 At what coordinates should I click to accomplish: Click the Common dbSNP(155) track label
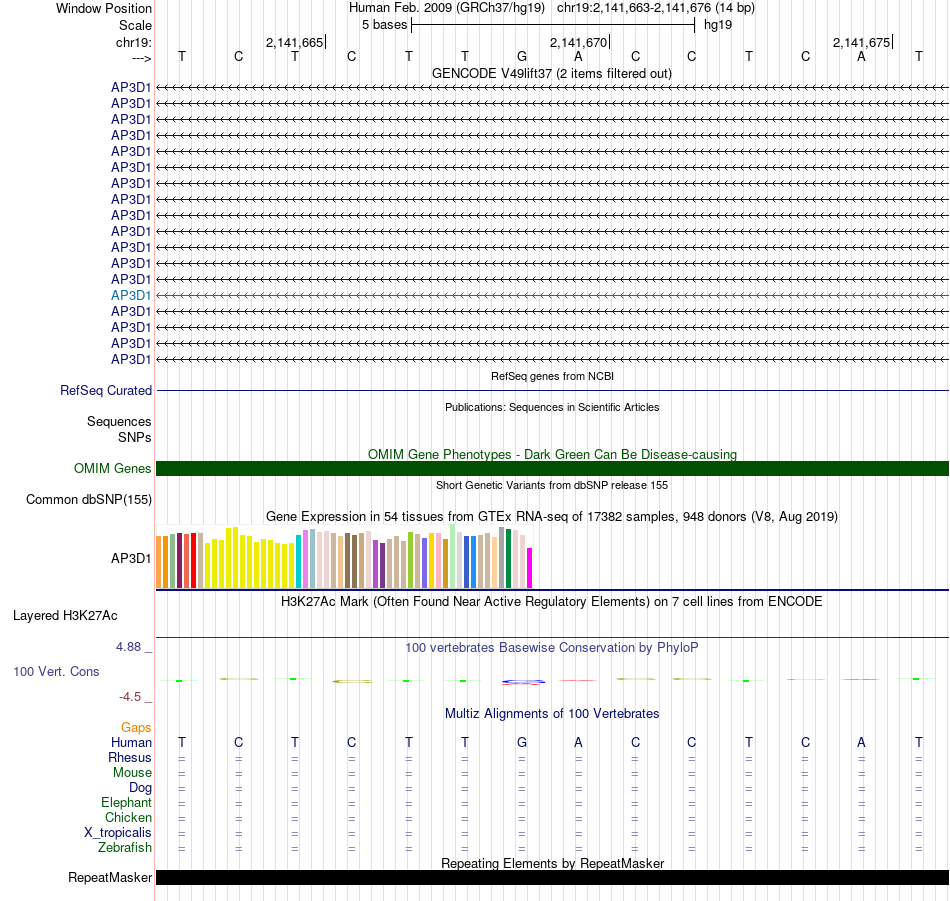(x=89, y=499)
